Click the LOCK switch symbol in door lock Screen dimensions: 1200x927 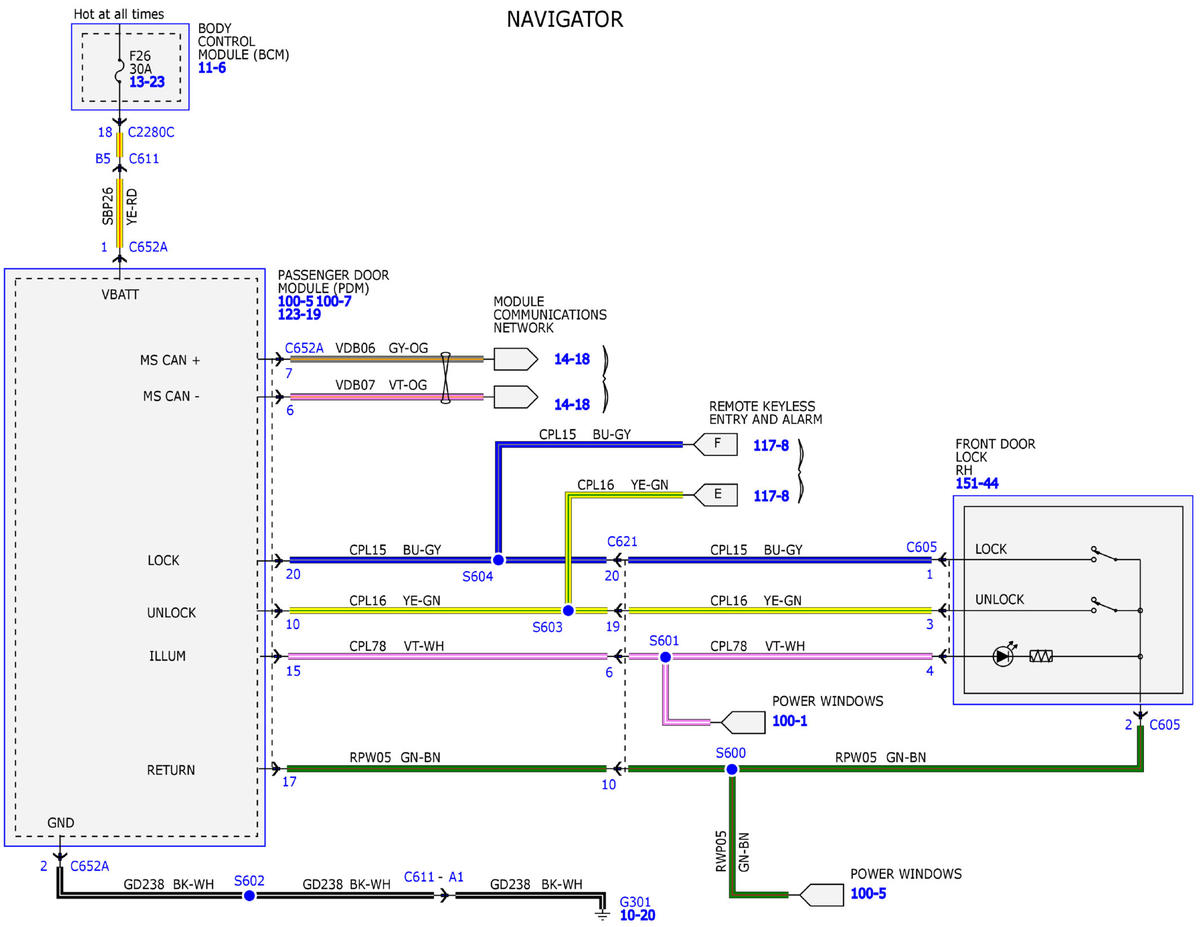pos(1104,556)
